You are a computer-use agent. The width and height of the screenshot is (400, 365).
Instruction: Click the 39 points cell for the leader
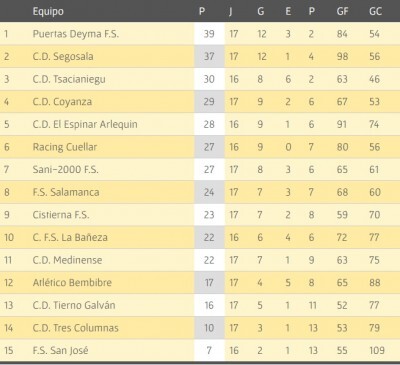(209, 34)
